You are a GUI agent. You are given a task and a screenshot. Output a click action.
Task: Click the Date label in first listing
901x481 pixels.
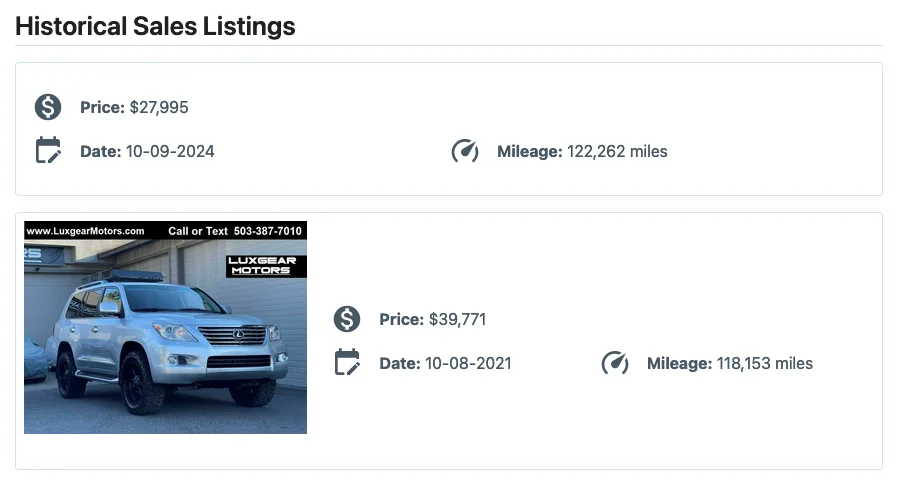click(101, 152)
